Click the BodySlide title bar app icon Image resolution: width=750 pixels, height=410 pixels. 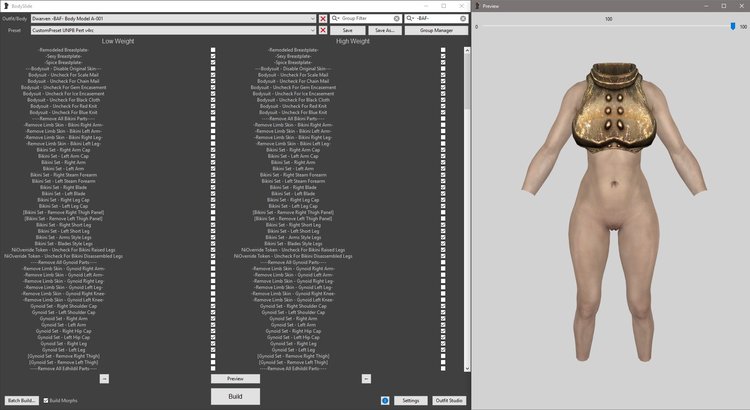(6, 6)
